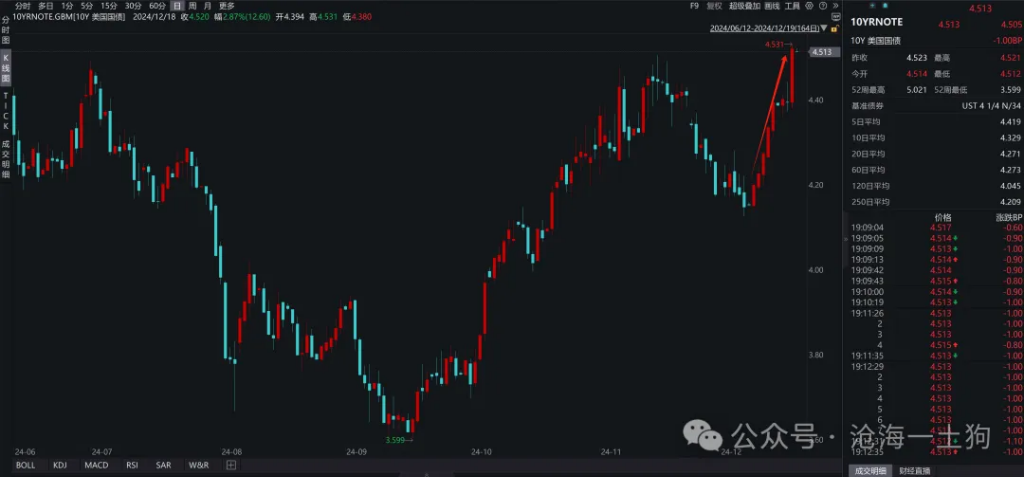This screenshot has height=477, width=1024.
Task: Toggle the BOLL indicator
Action: coord(26,465)
